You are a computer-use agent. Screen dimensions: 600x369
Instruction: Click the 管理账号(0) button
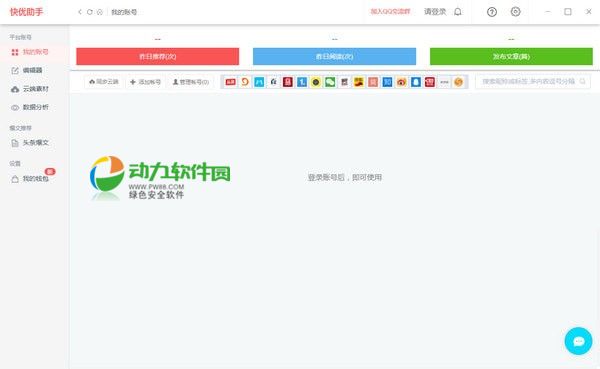(191, 82)
